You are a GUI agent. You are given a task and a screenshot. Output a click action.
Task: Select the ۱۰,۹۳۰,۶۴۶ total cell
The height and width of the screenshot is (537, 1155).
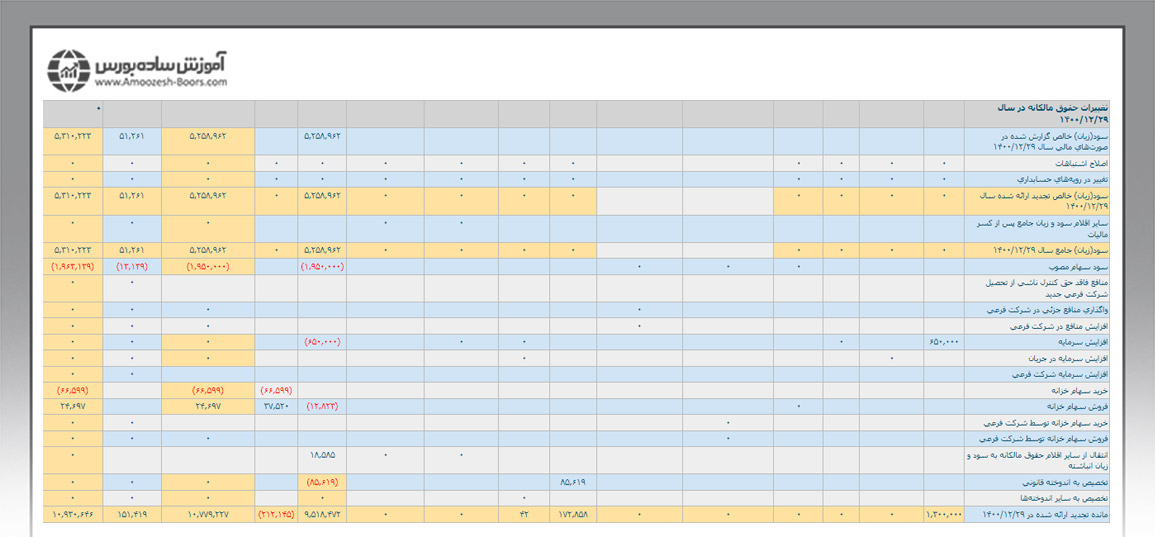[x=73, y=515]
